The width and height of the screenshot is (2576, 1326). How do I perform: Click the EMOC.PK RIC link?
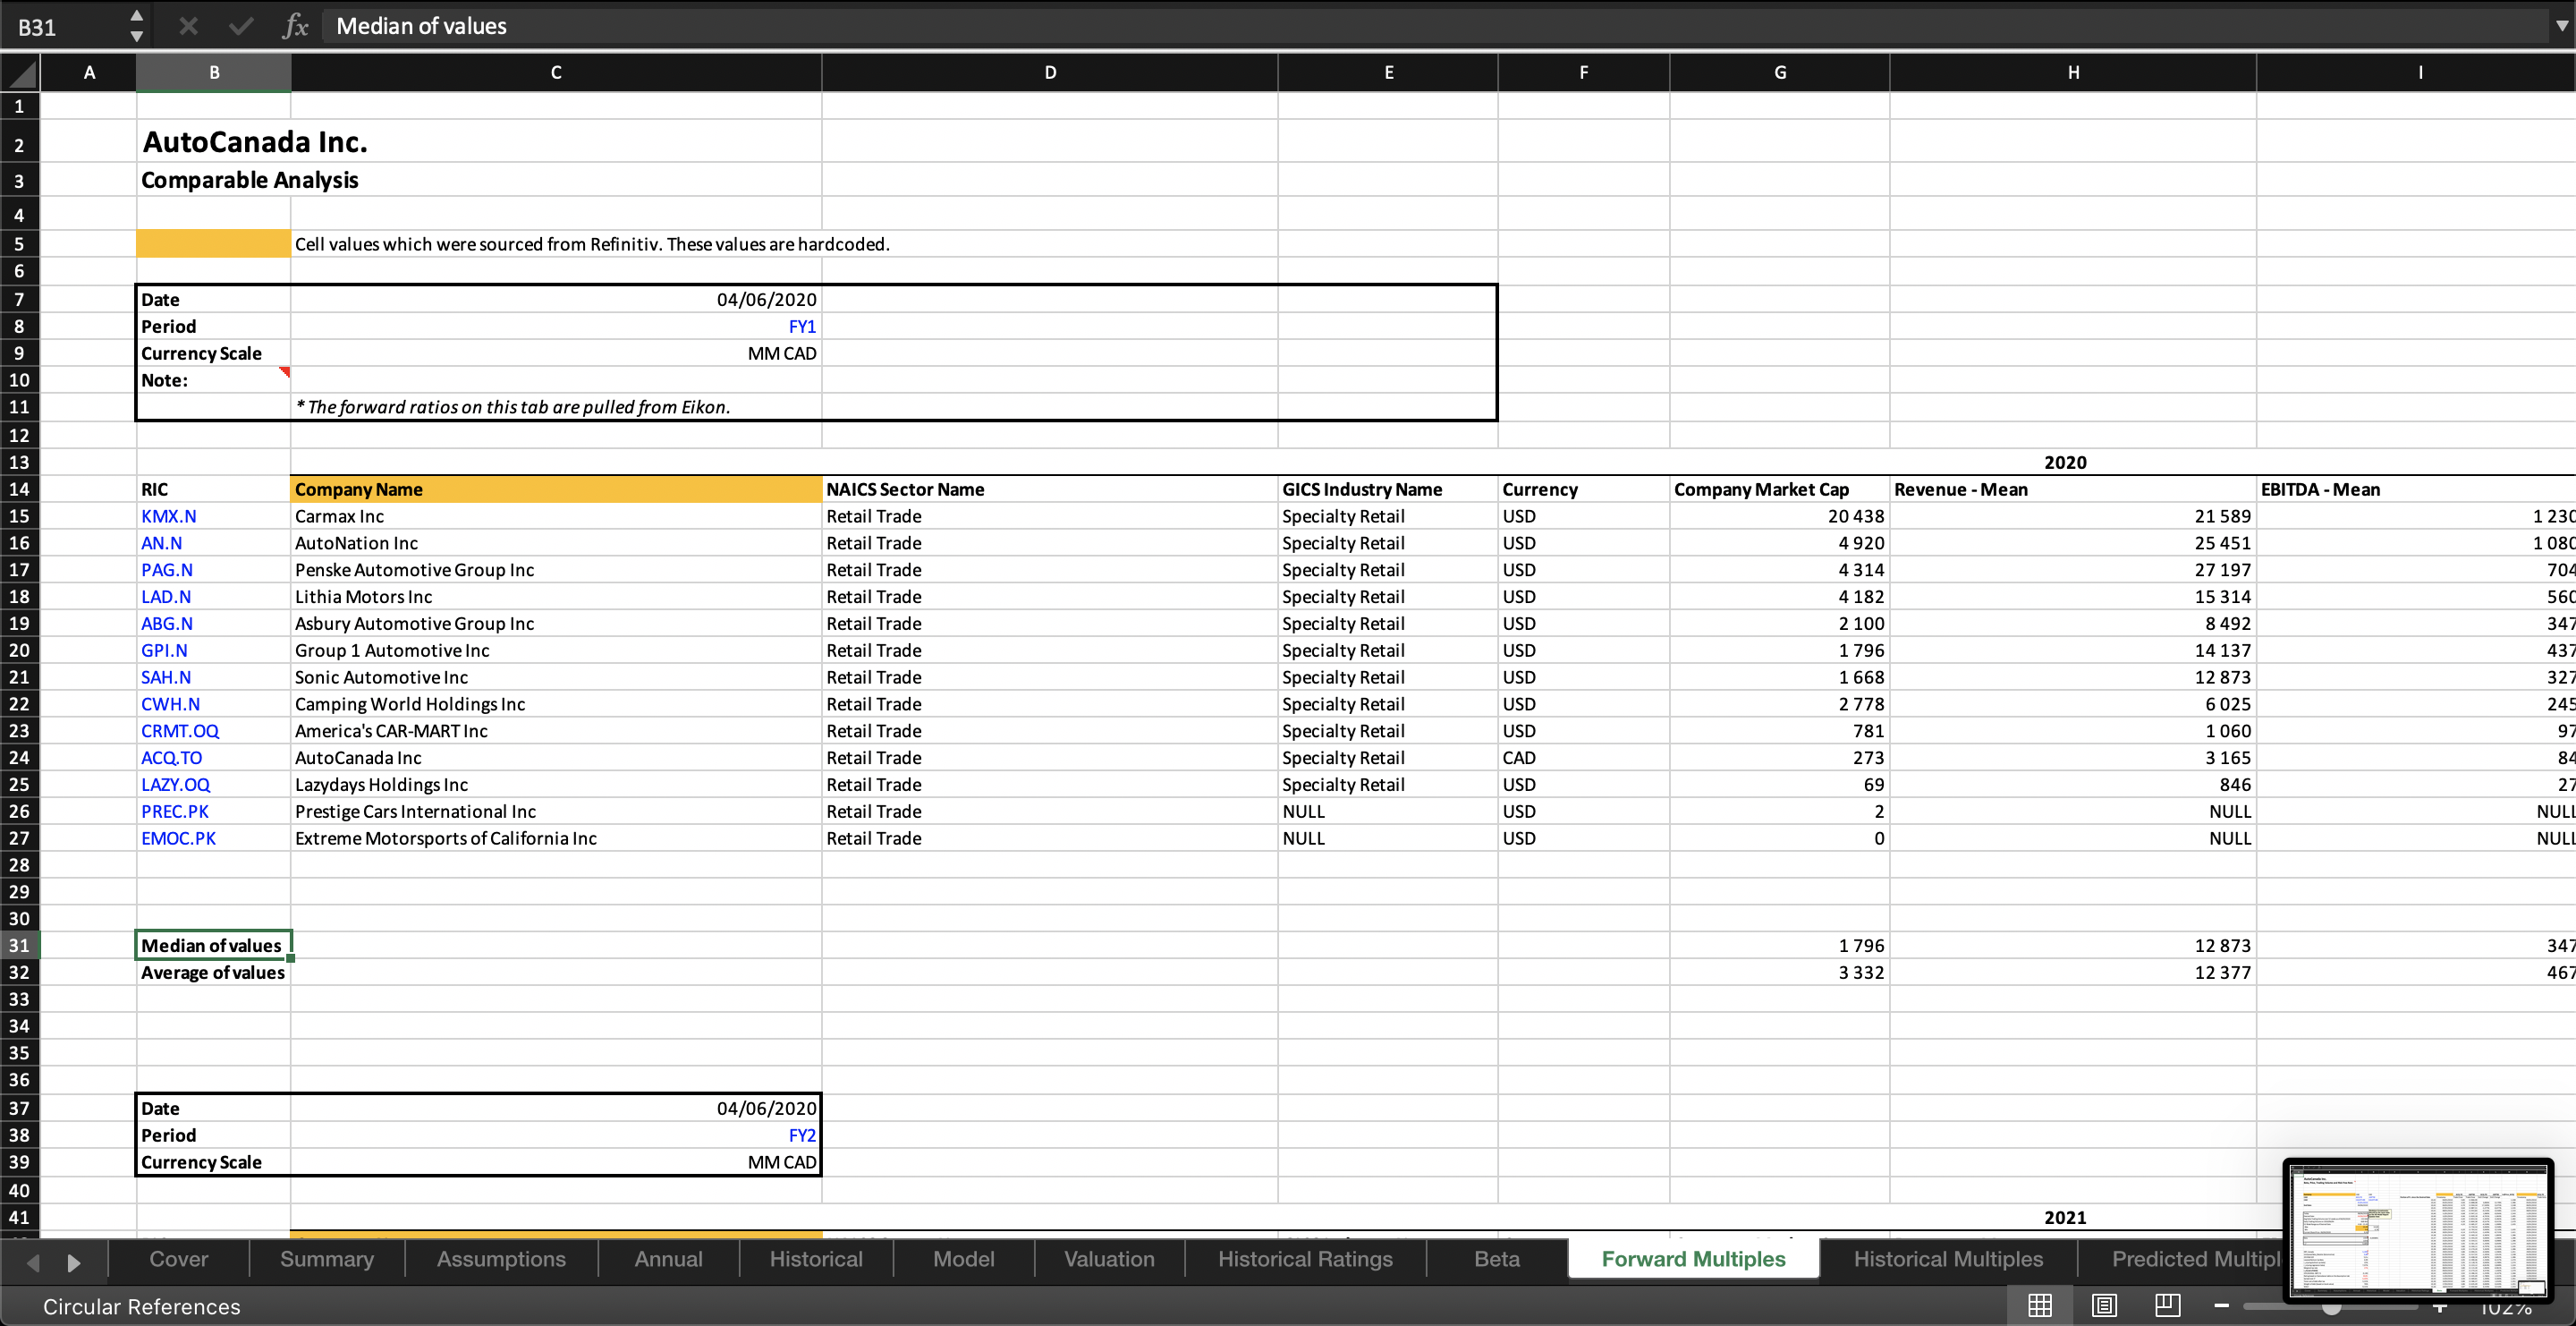178,838
